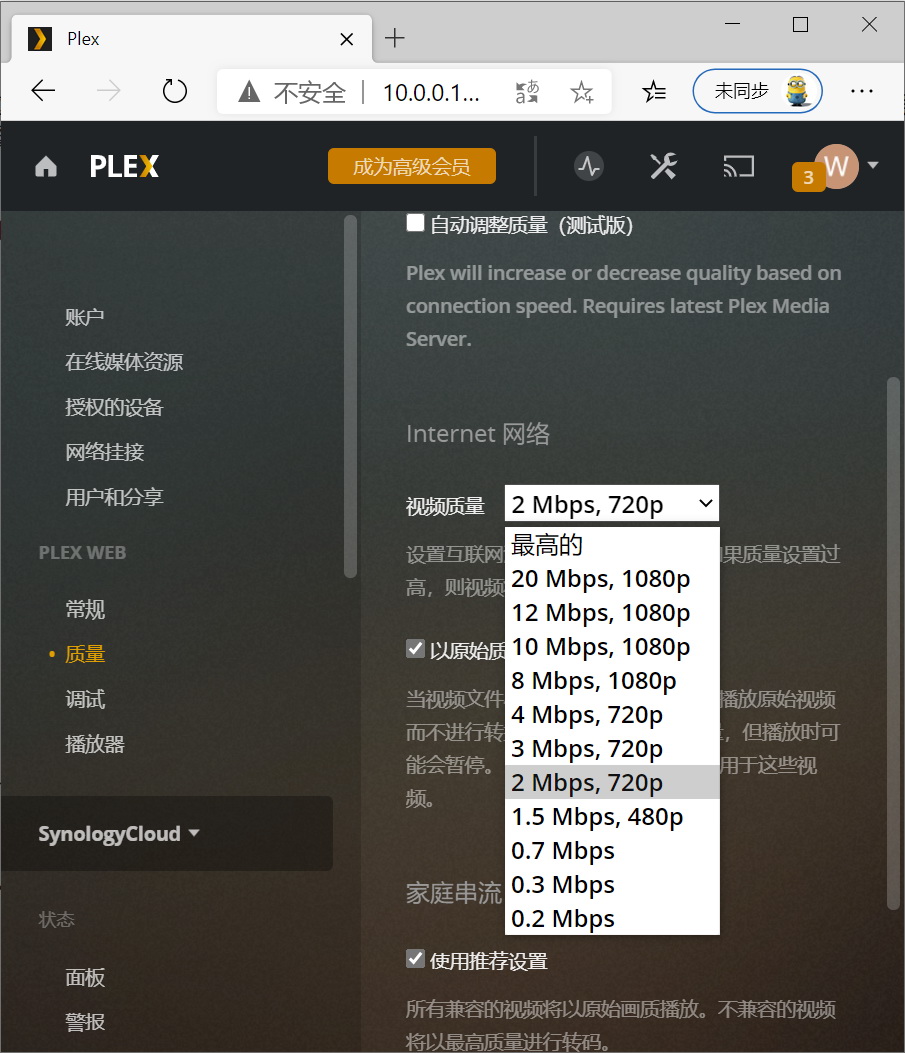Select 2 Mbps, 720p in list
This screenshot has width=905, height=1053.
pyautogui.click(x=612, y=782)
